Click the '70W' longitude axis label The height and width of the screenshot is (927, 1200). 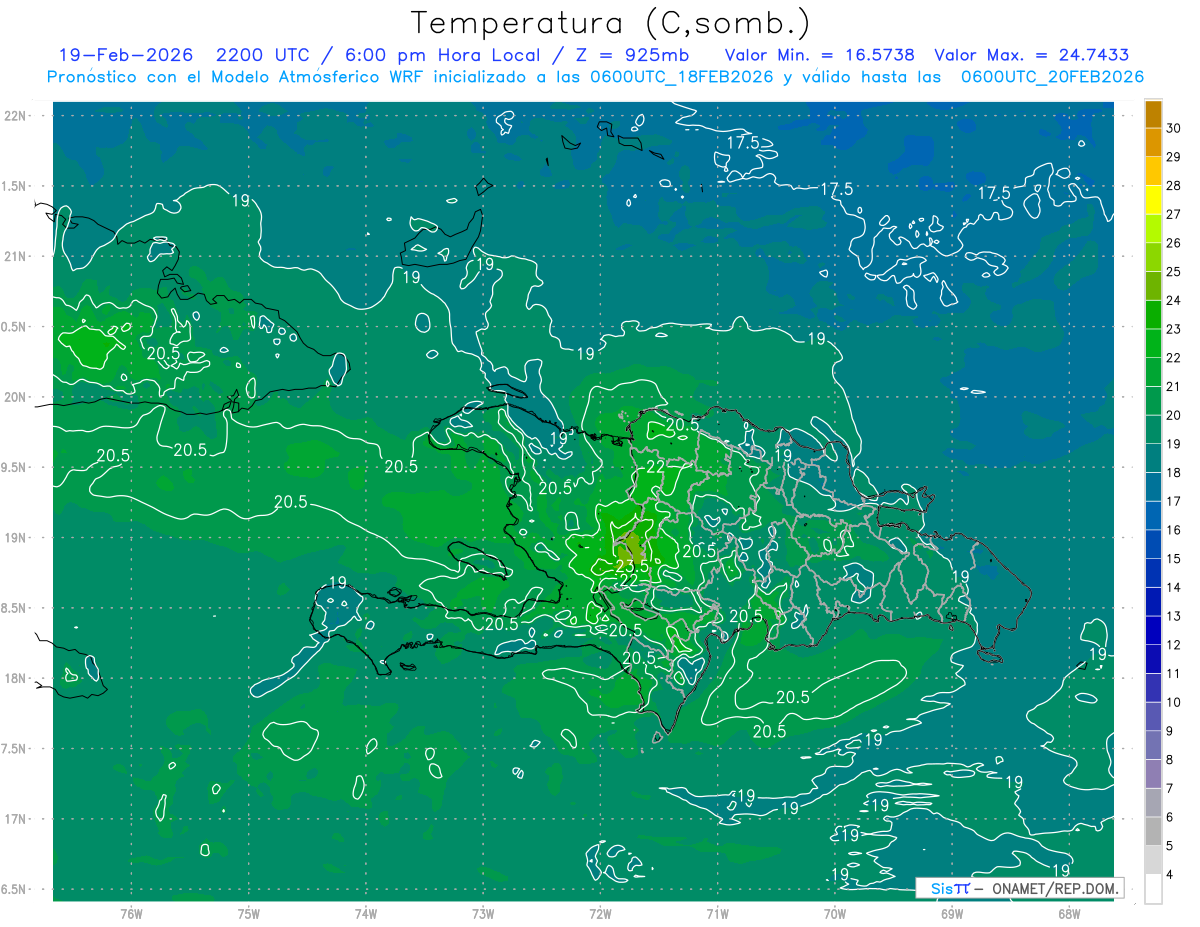point(834,913)
